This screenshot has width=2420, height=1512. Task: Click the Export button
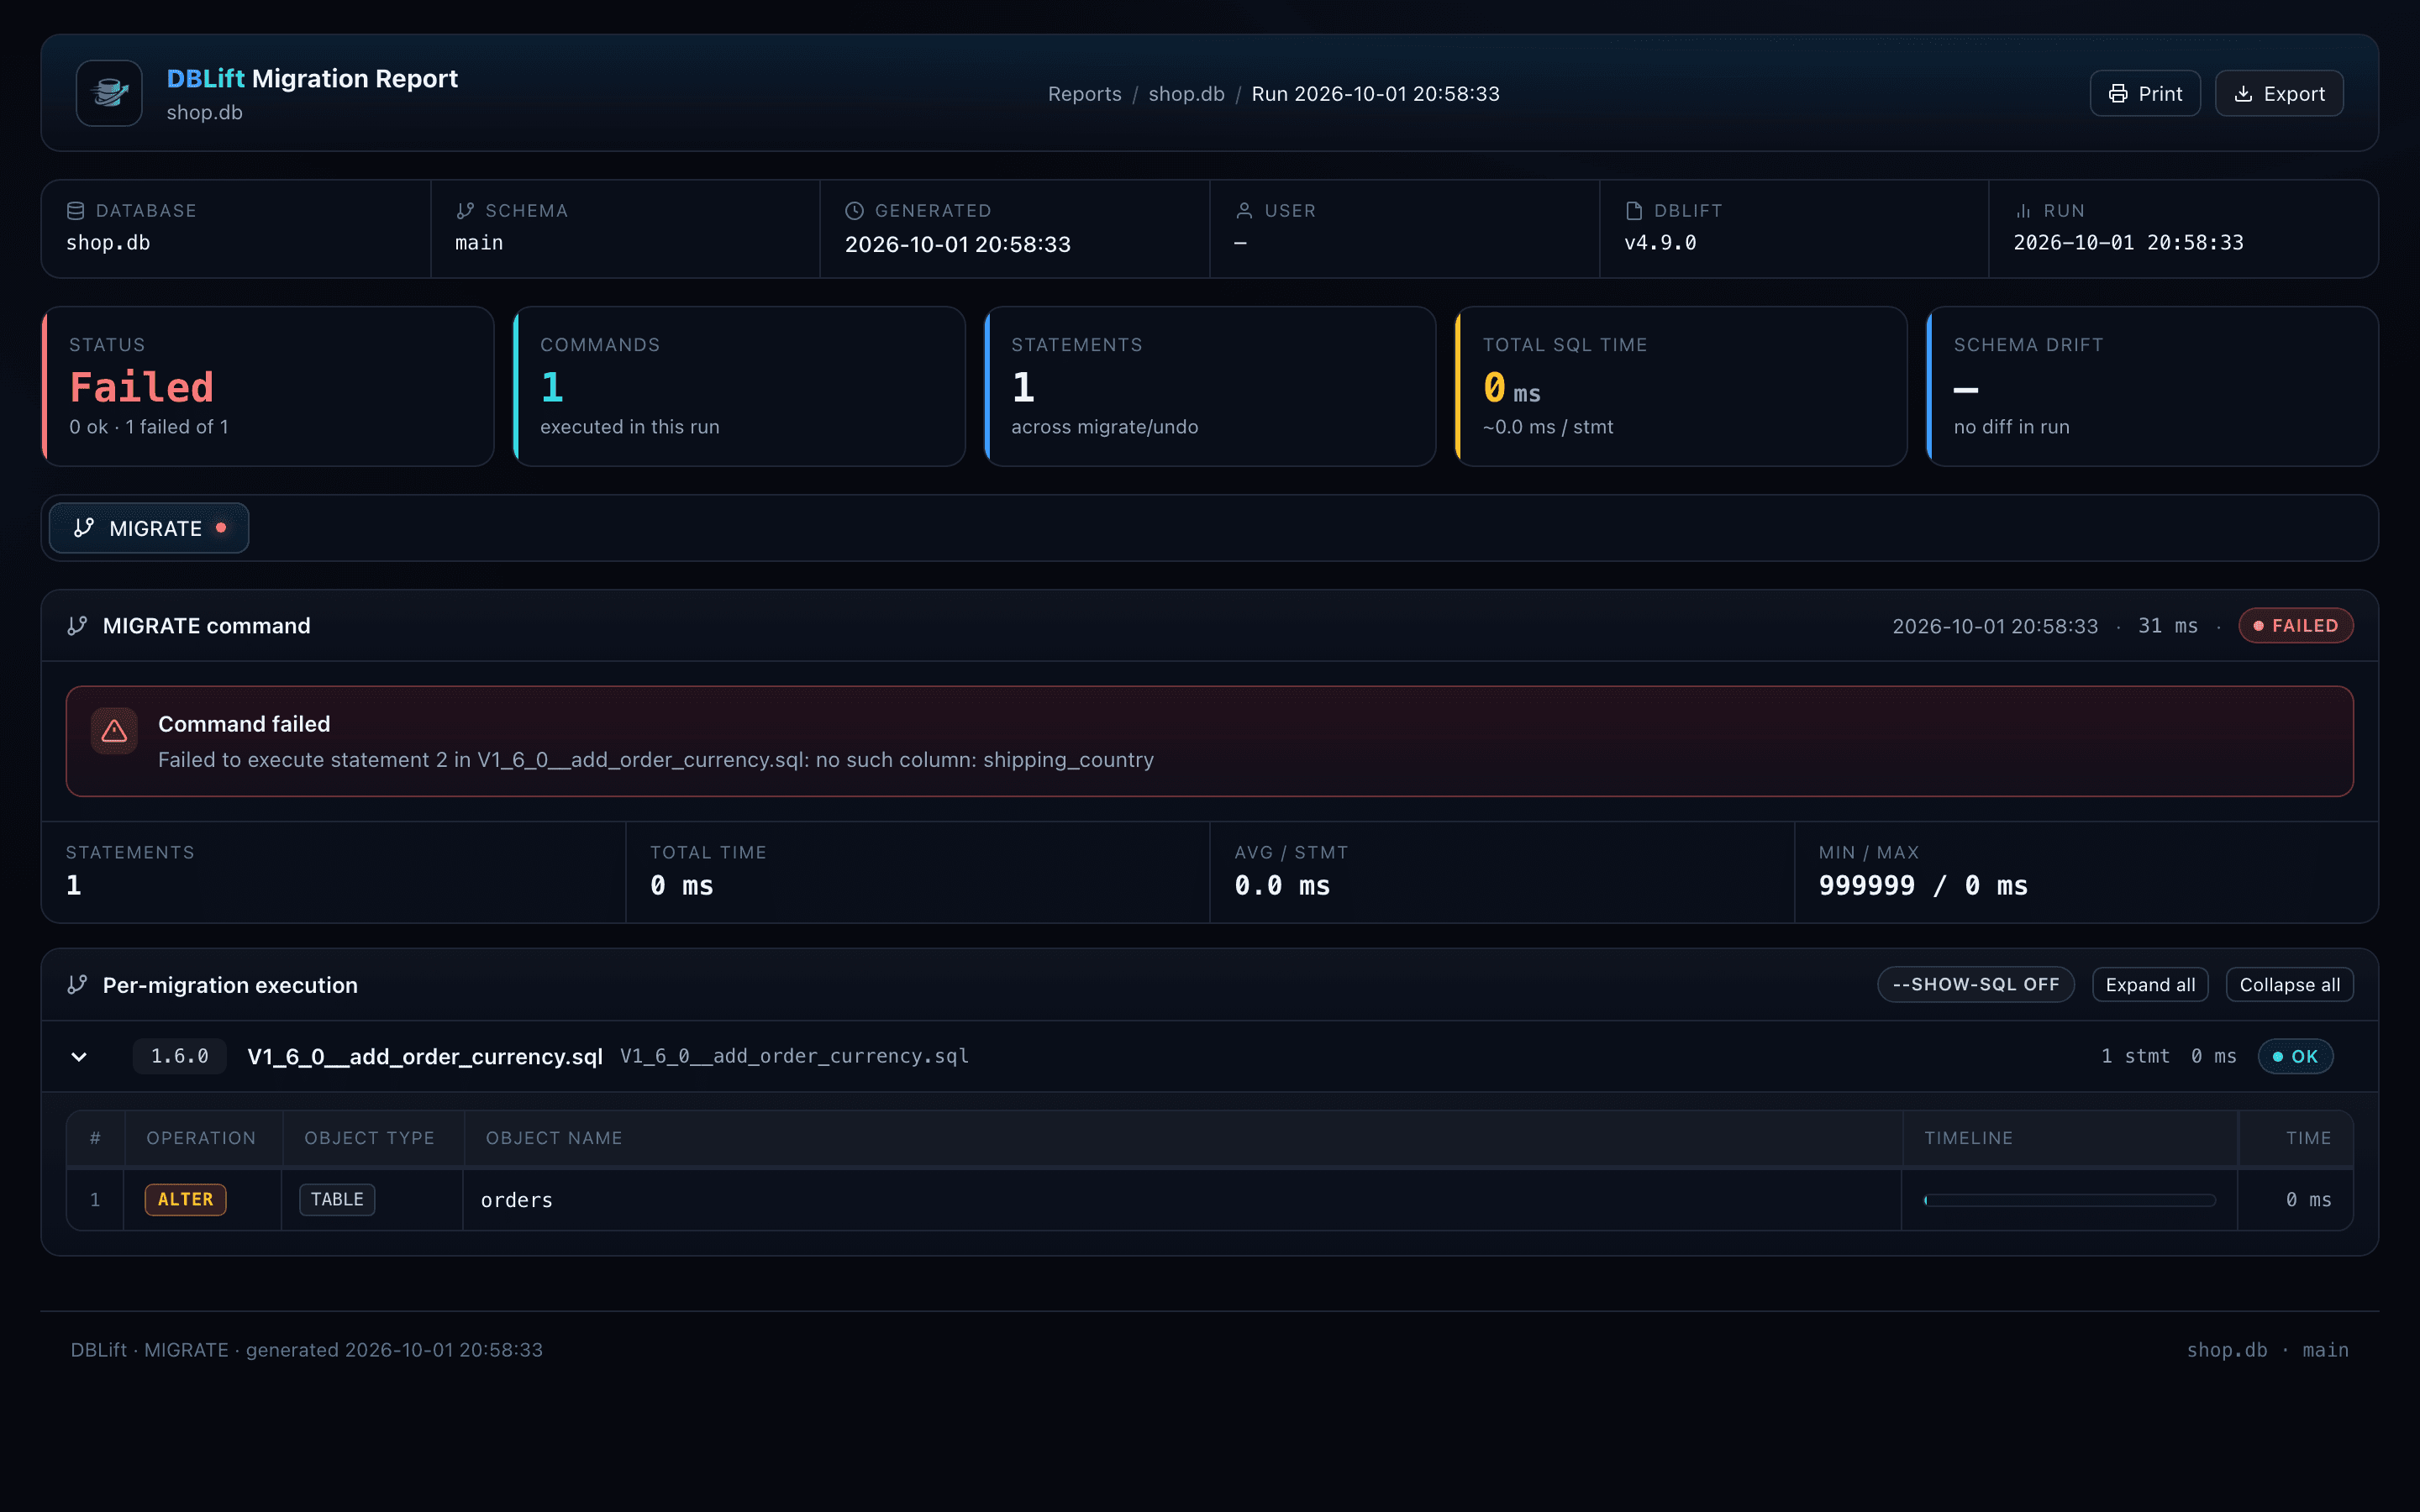tap(2278, 93)
